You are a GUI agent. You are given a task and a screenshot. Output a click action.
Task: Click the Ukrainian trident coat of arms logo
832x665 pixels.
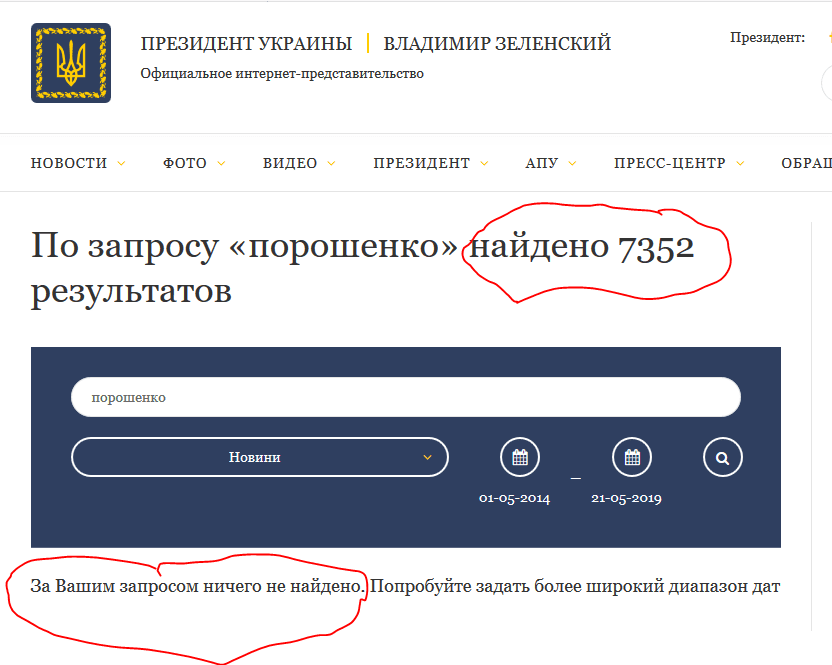(x=71, y=63)
